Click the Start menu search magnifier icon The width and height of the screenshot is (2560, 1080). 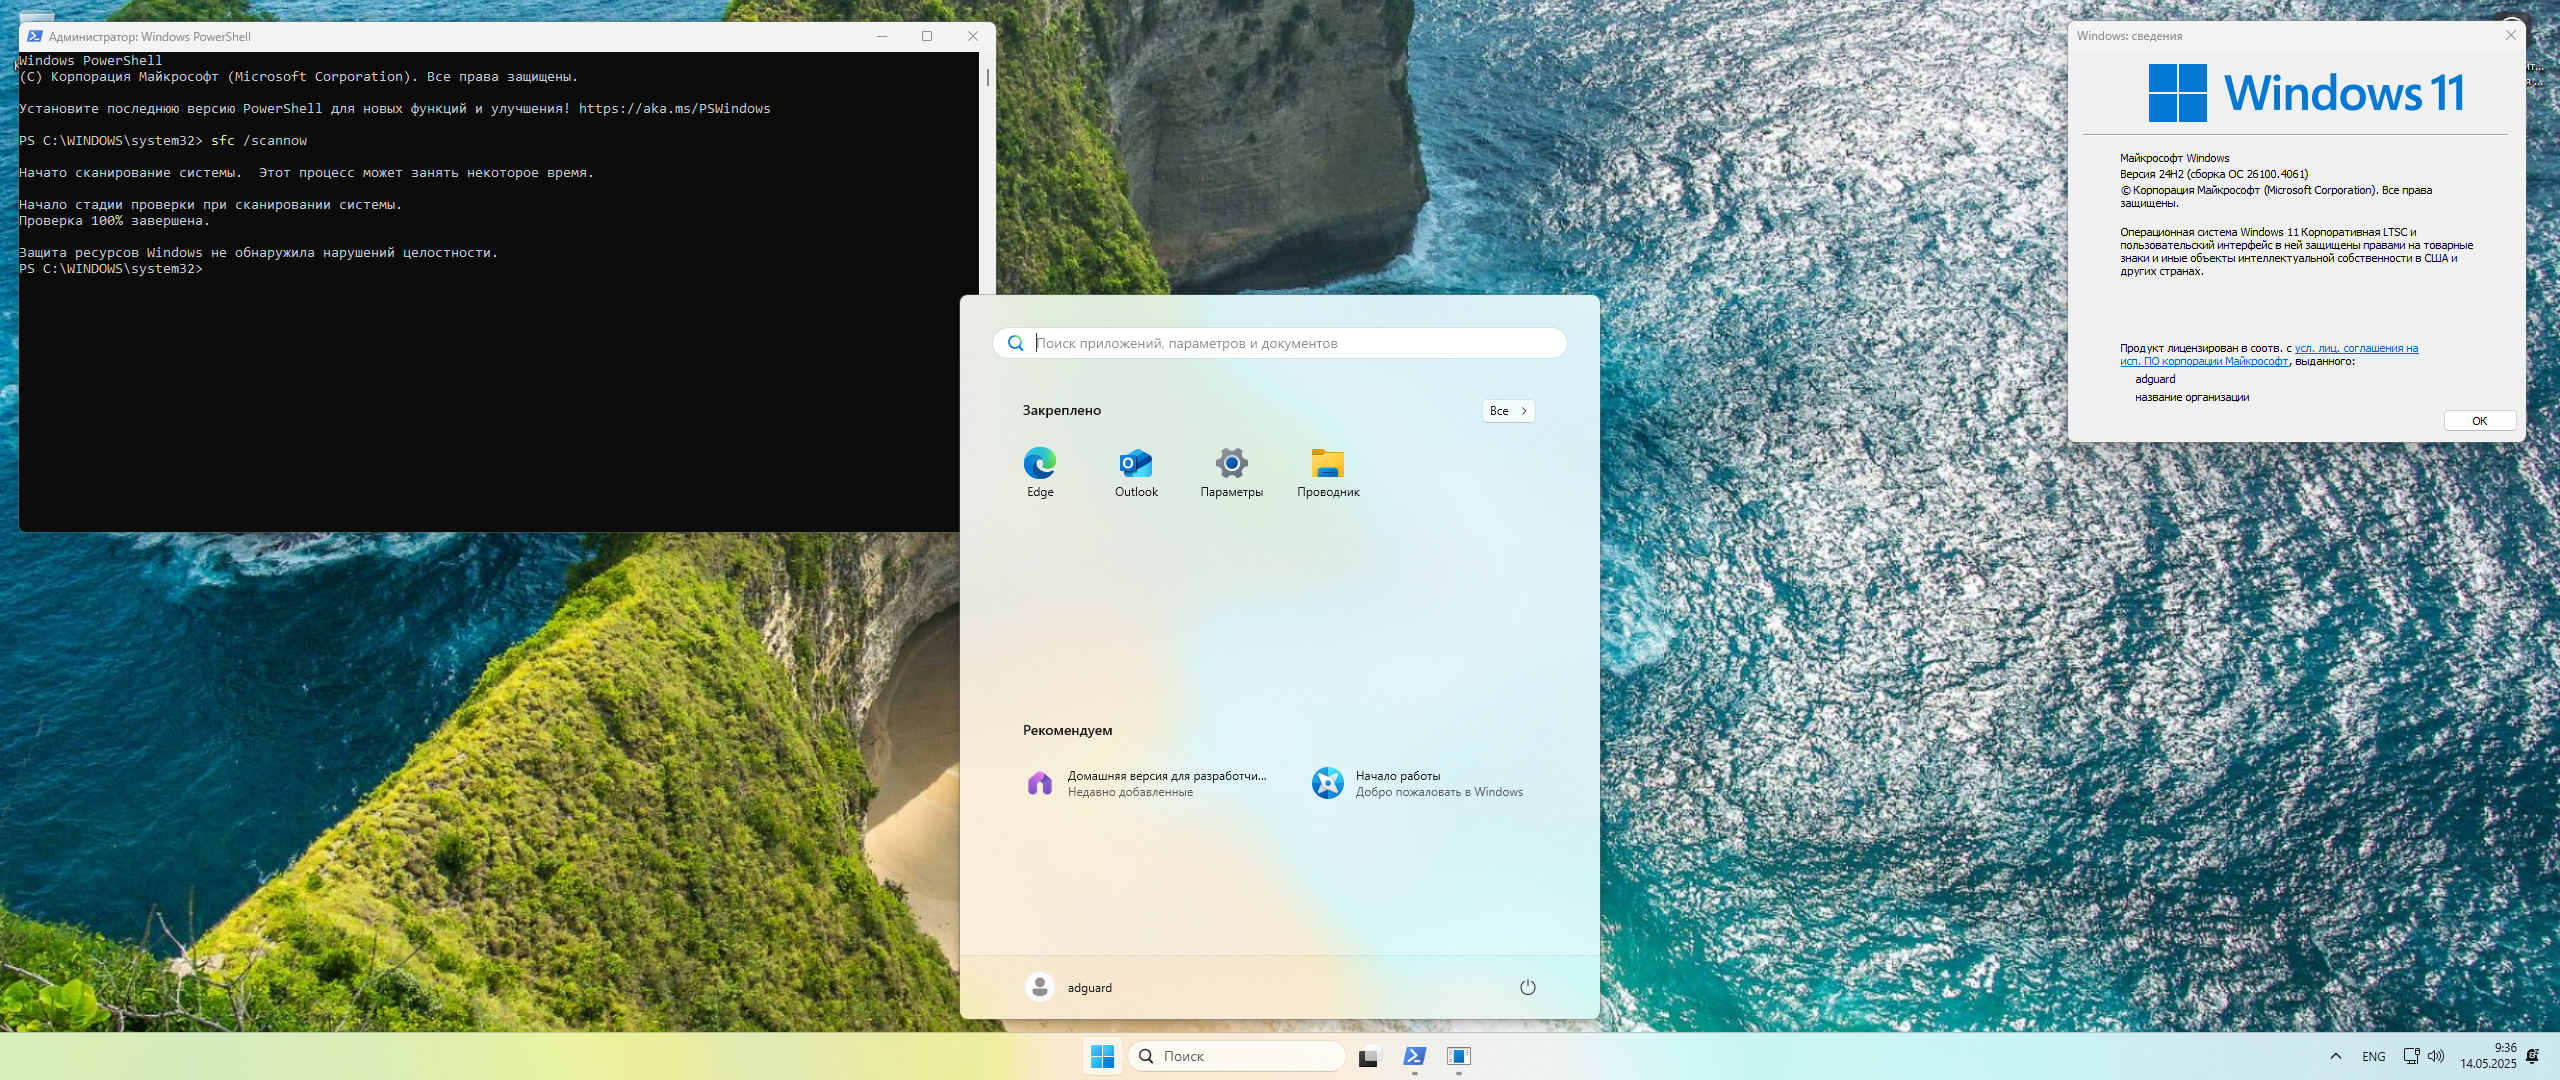click(x=1016, y=343)
